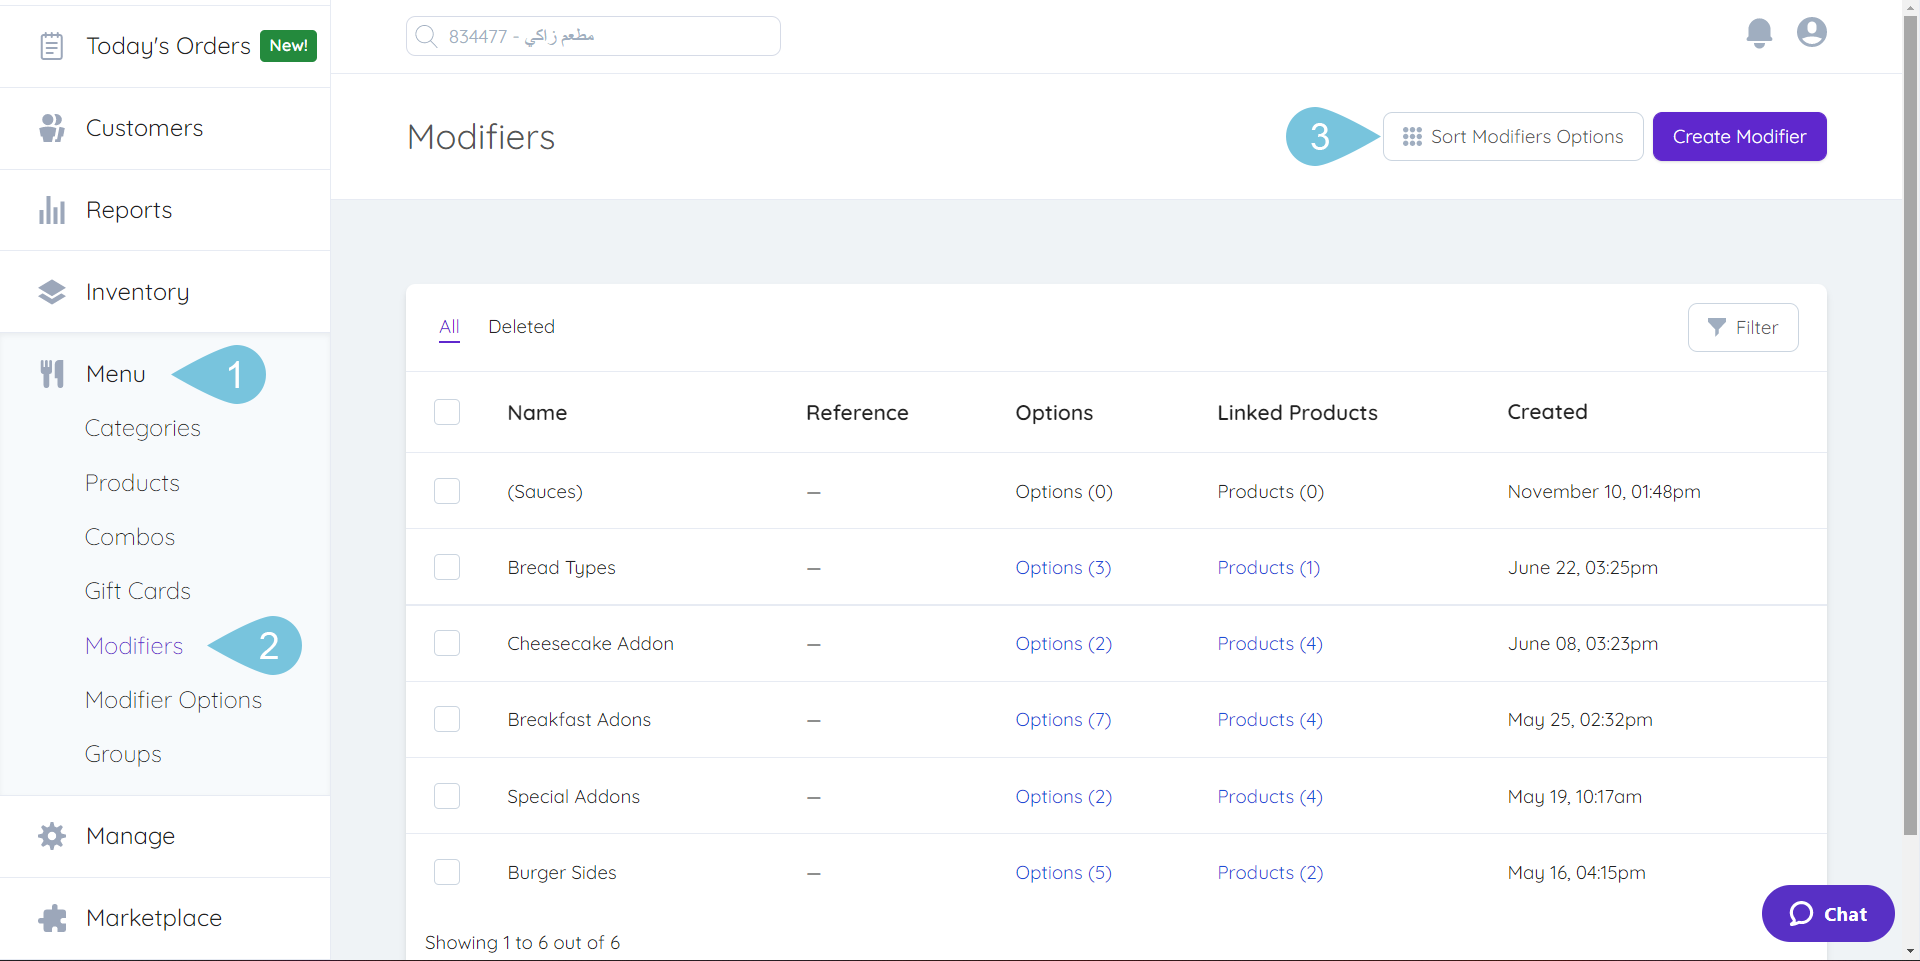Image resolution: width=1920 pixels, height=961 pixels.
Task: Open Today's Orders from the sidebar
Action: tap(167, 45)
